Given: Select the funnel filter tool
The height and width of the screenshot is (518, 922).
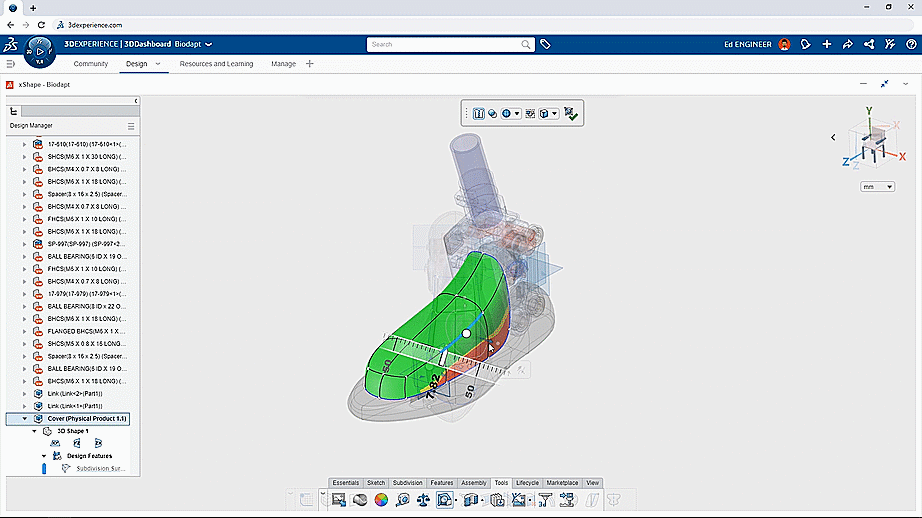Looking at the screenshot, I should click(545, 500).
